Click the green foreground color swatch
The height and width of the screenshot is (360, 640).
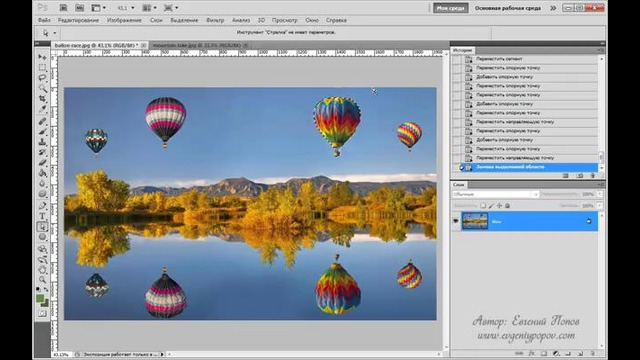(x=40, y=298)
